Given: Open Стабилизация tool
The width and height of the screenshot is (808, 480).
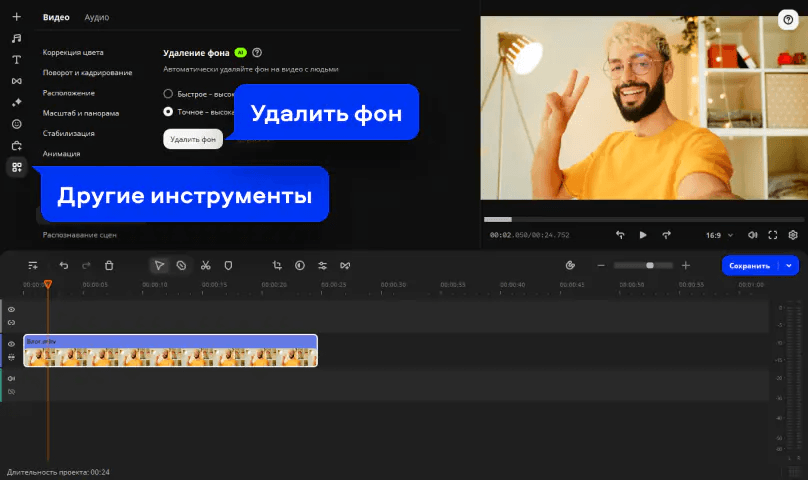Looking at the screenshot, I should [69, 134].
